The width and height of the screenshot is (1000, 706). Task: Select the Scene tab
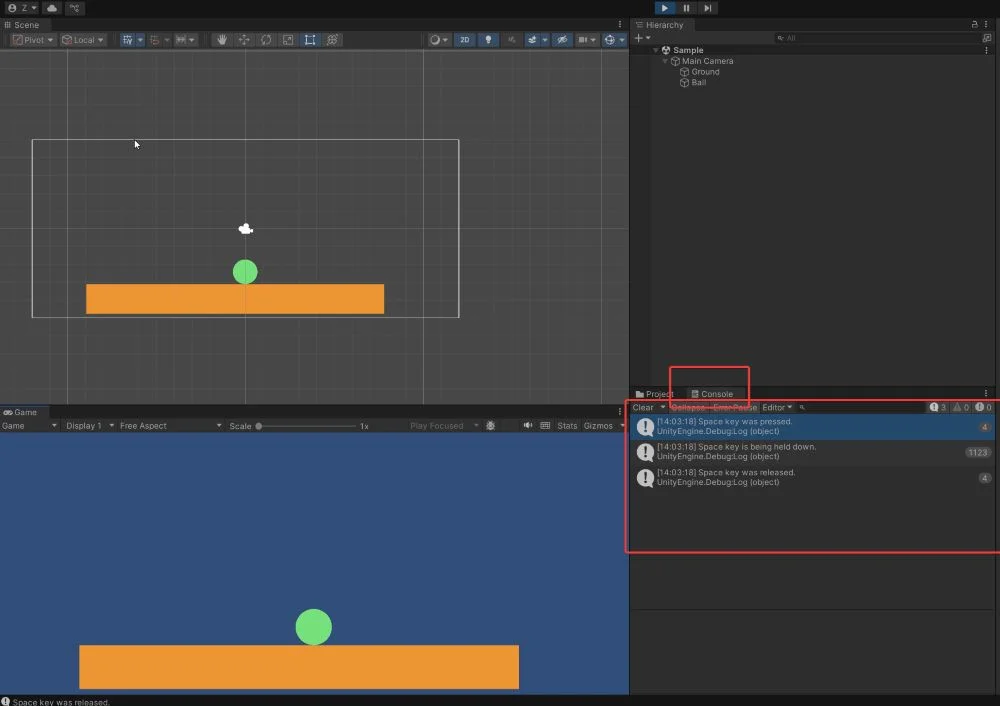point(22,25)
